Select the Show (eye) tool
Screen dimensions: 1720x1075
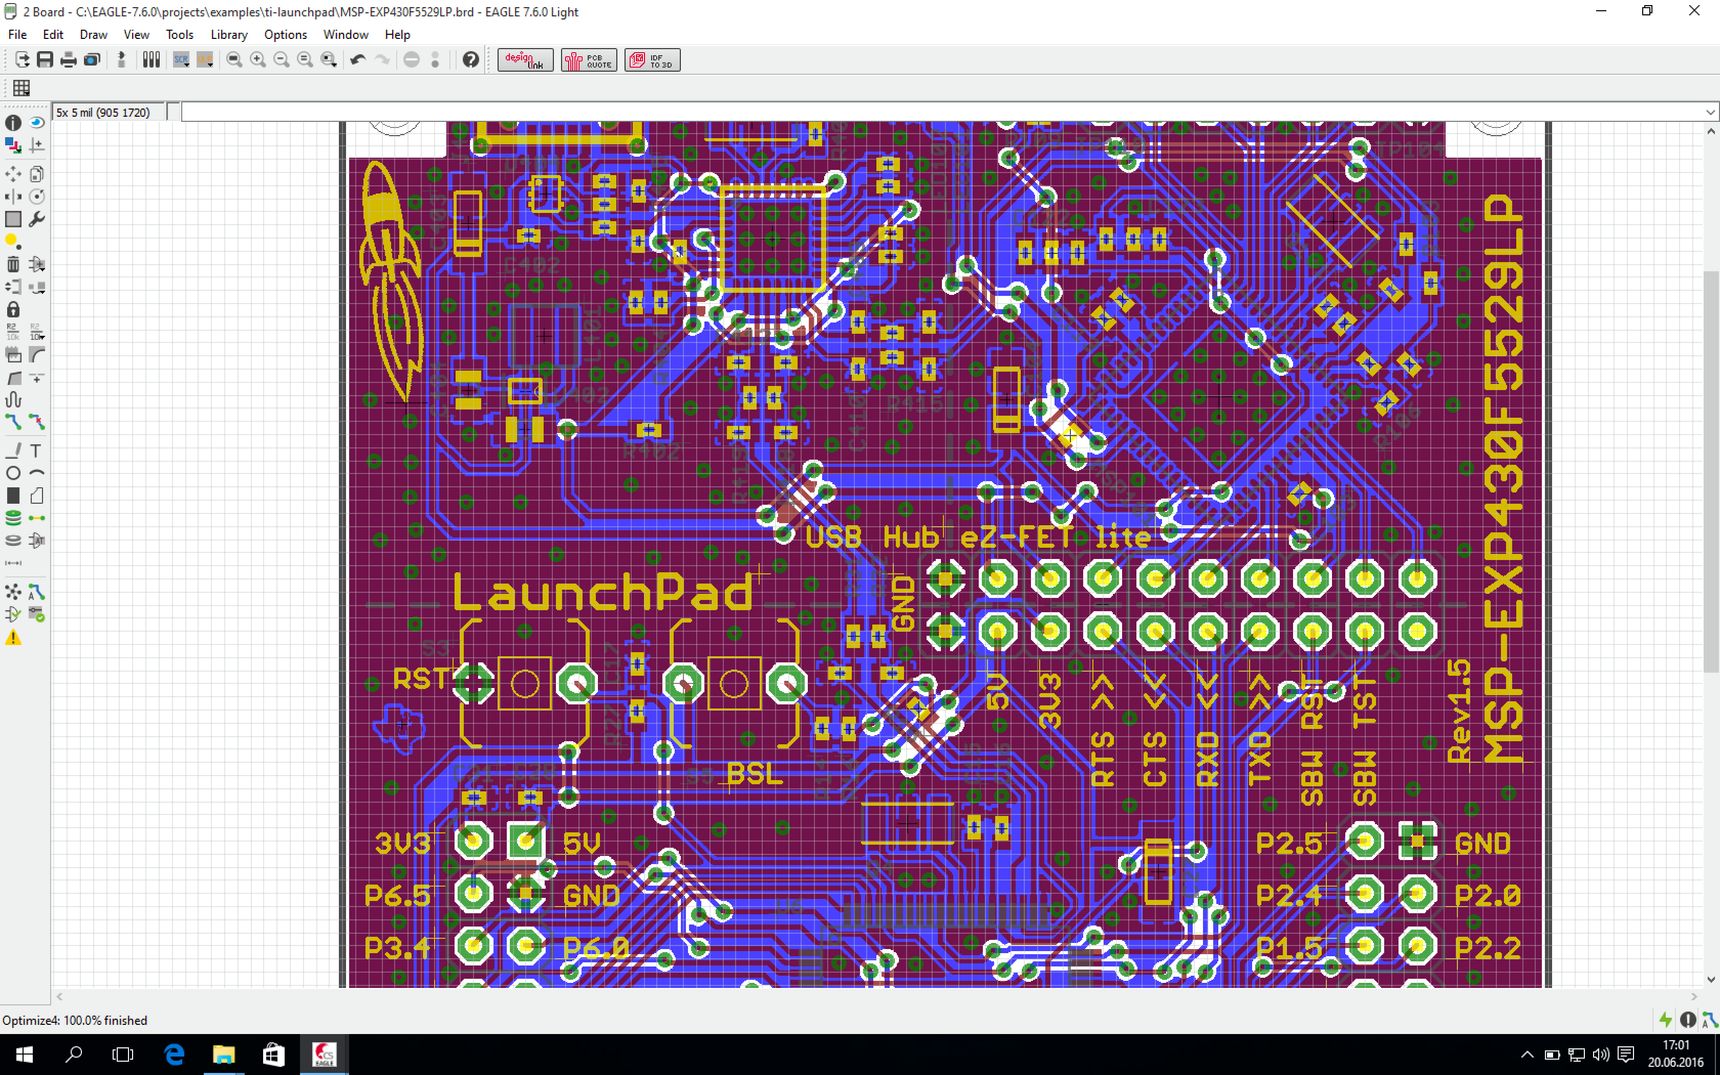(37, 123)
